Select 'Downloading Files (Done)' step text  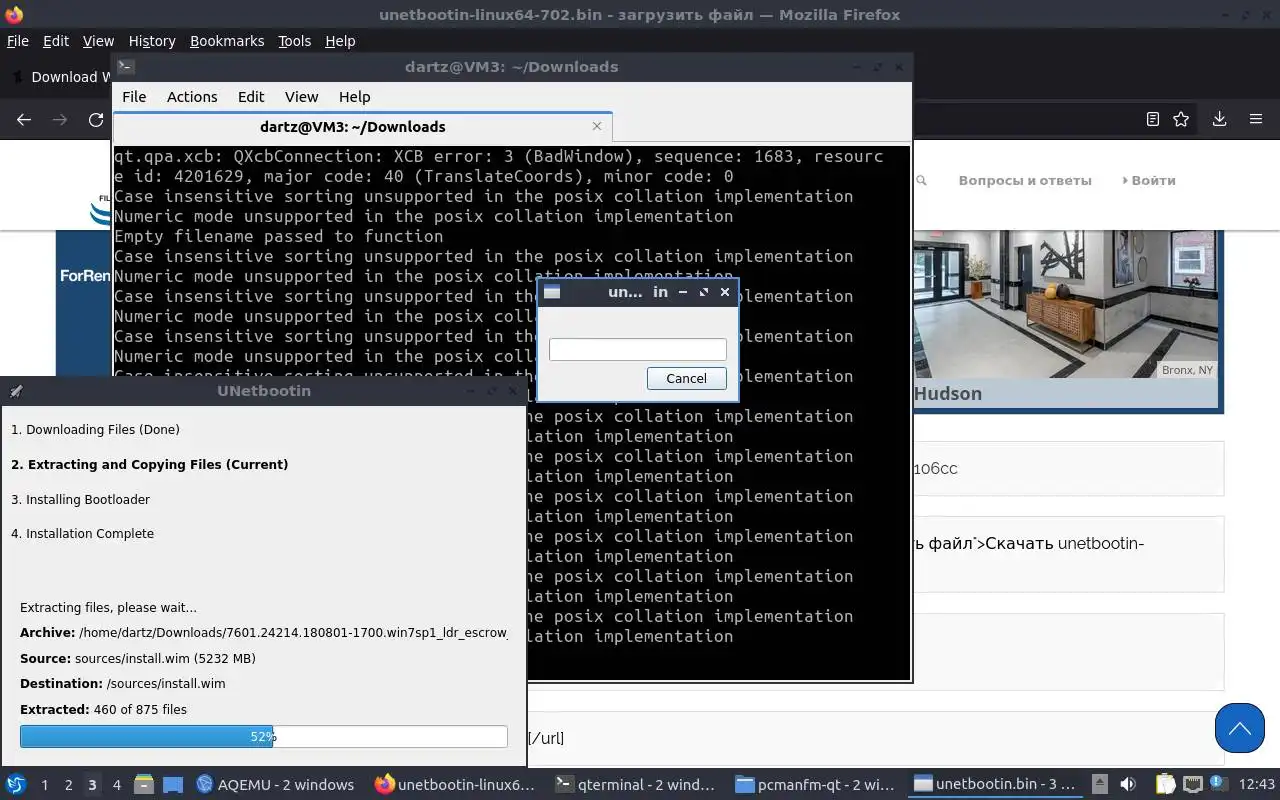[95, 429]
